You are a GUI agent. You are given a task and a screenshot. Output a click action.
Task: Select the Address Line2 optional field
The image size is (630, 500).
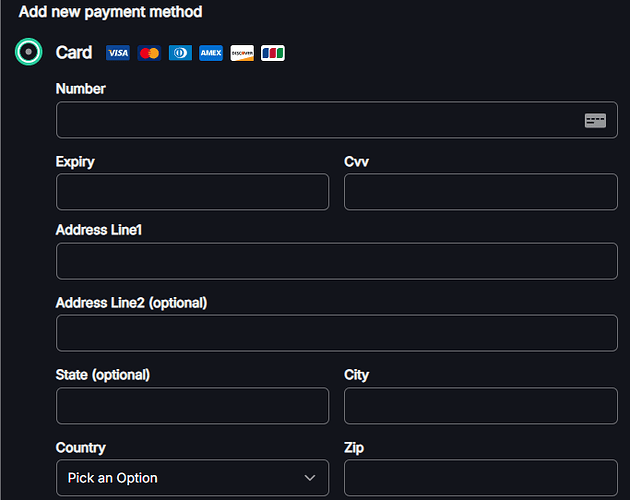click(x=336, y=333)
